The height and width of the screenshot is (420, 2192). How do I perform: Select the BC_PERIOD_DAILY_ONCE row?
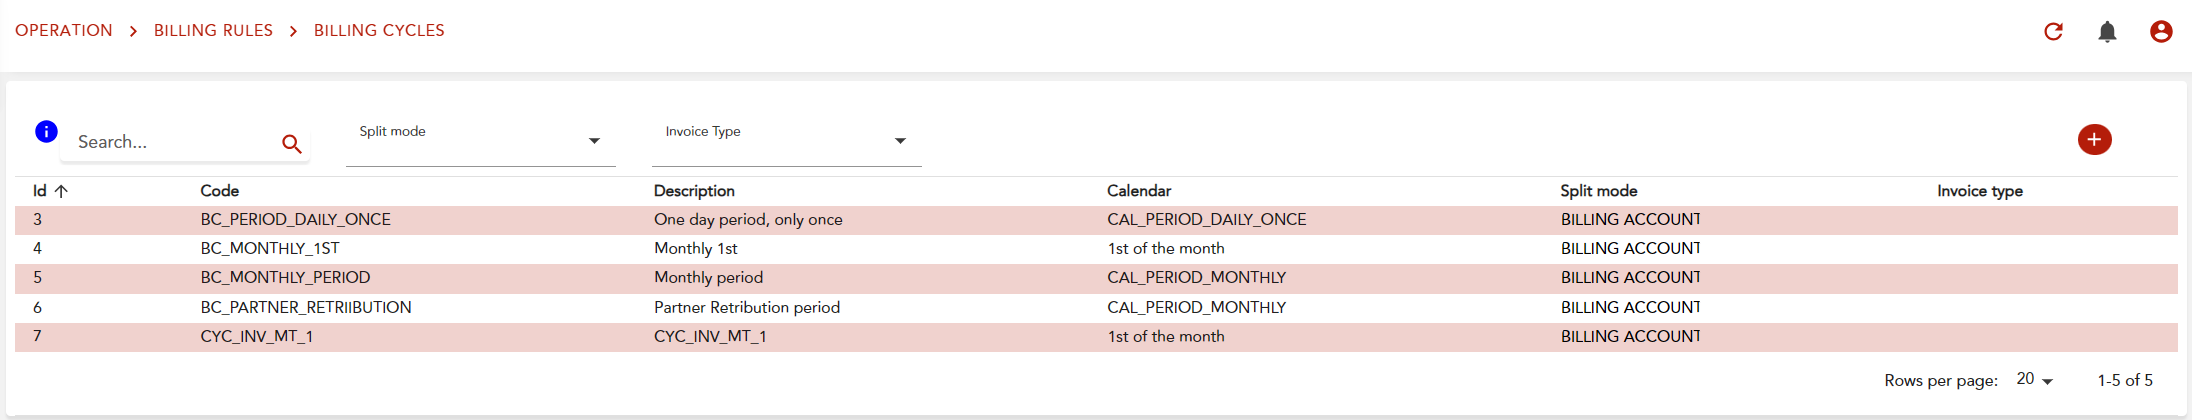295,220
